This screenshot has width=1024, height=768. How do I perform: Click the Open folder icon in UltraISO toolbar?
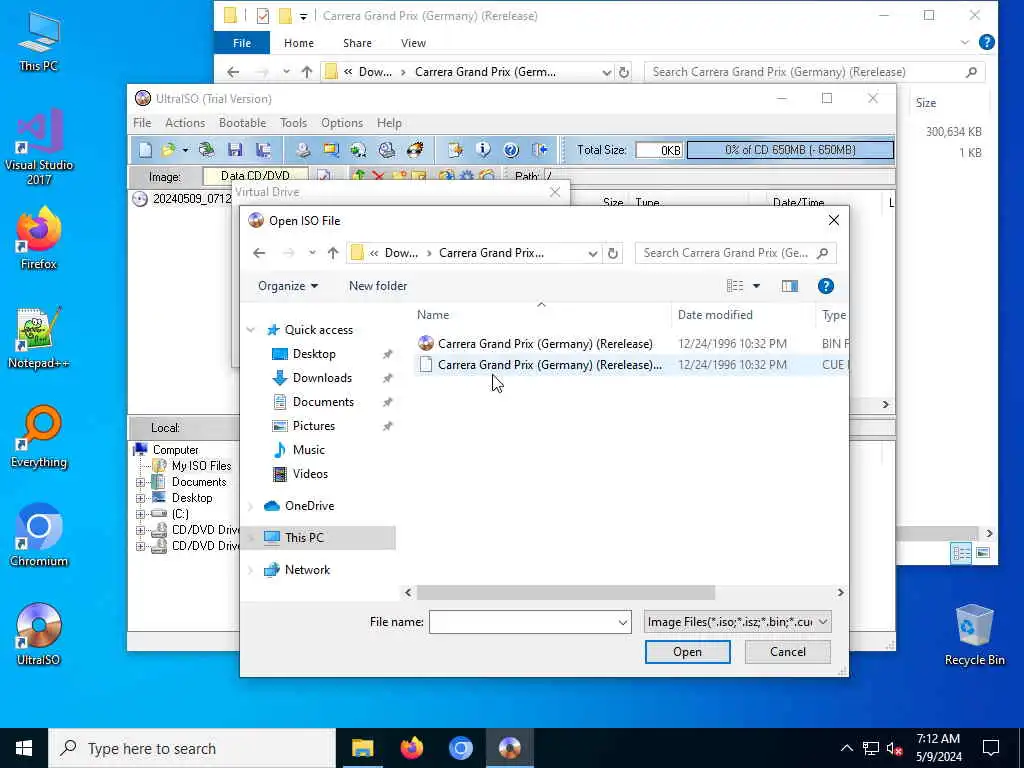pos(168,150)
